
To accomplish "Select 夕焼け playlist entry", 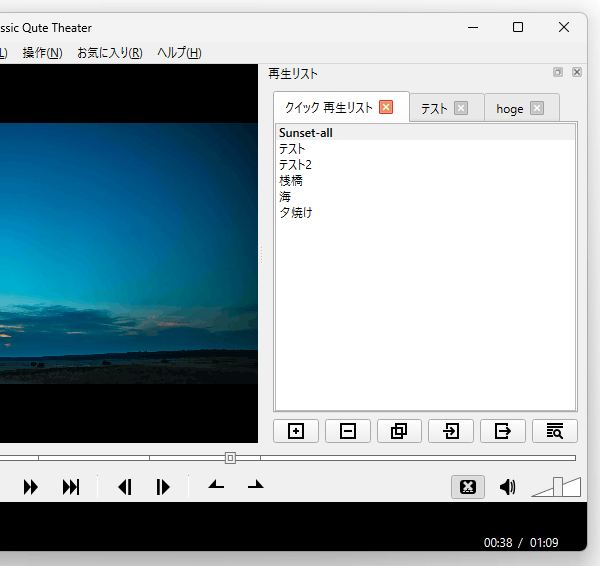I will pos(425,213).
